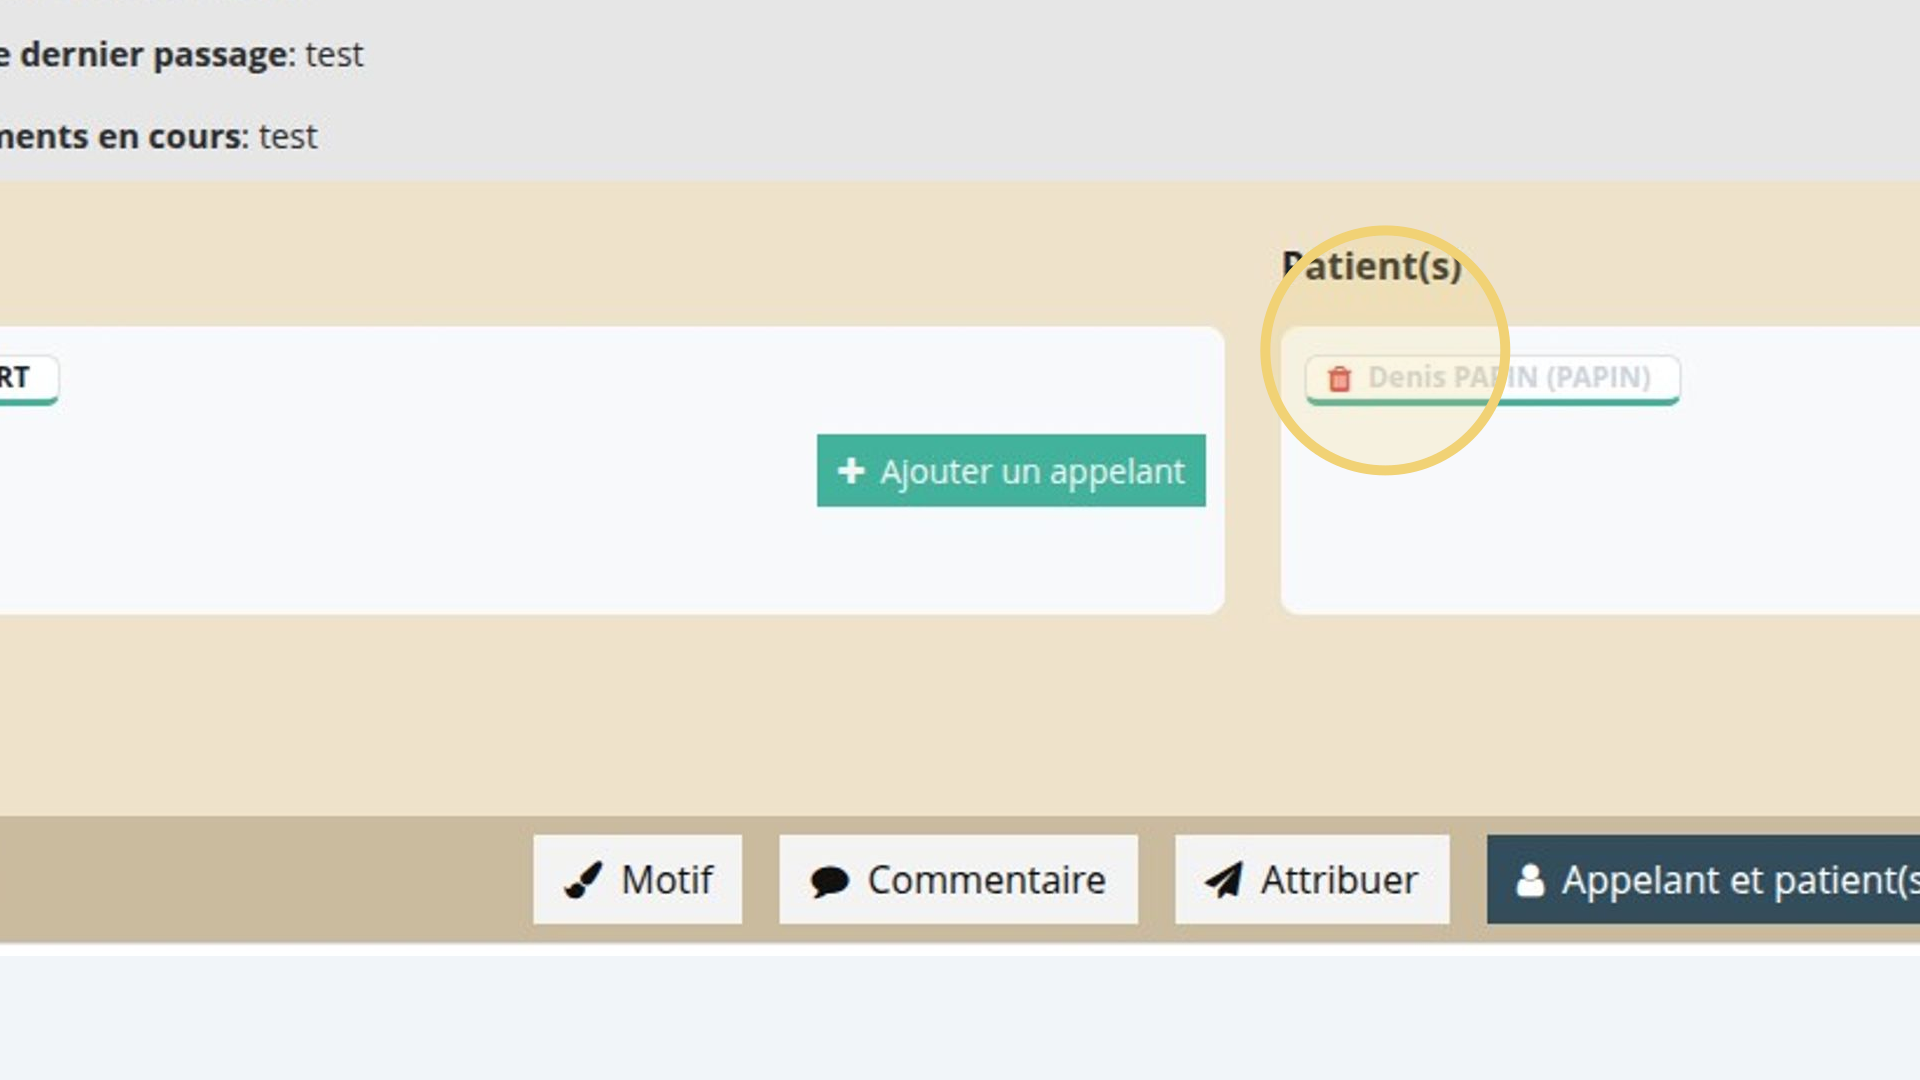Open the Attribuer section
This screenshot has height=1080, width=1920.
pos(1312,880)
